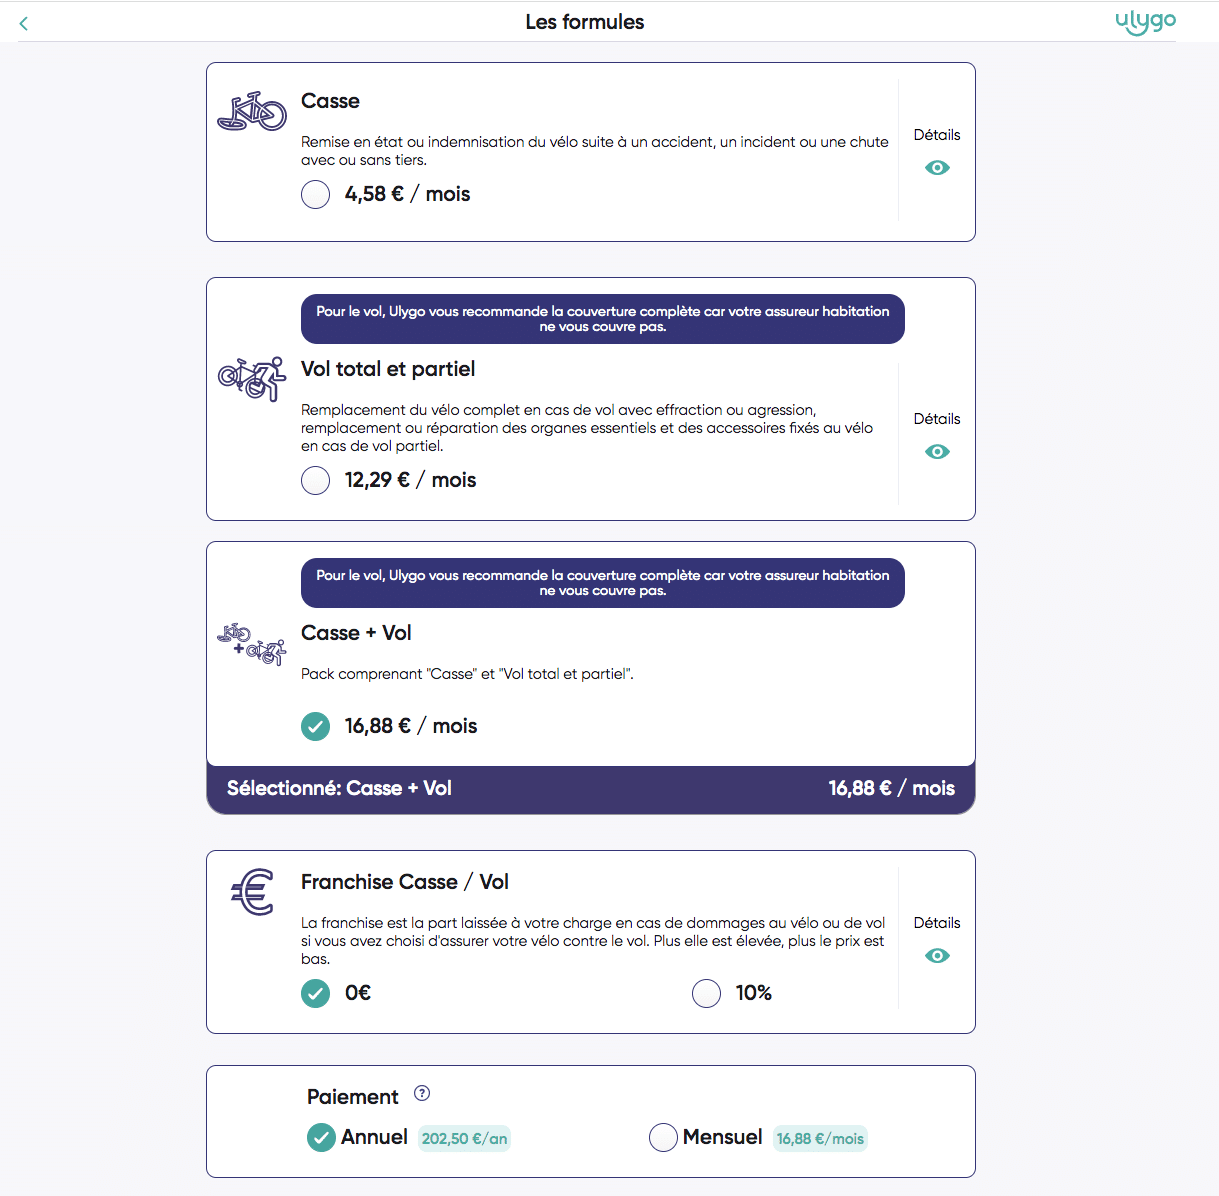Click the Sélectionné: Casse + Vol summary bar
The height and width of the screenshot is (1196, 1219).
(x=591, y=789)
